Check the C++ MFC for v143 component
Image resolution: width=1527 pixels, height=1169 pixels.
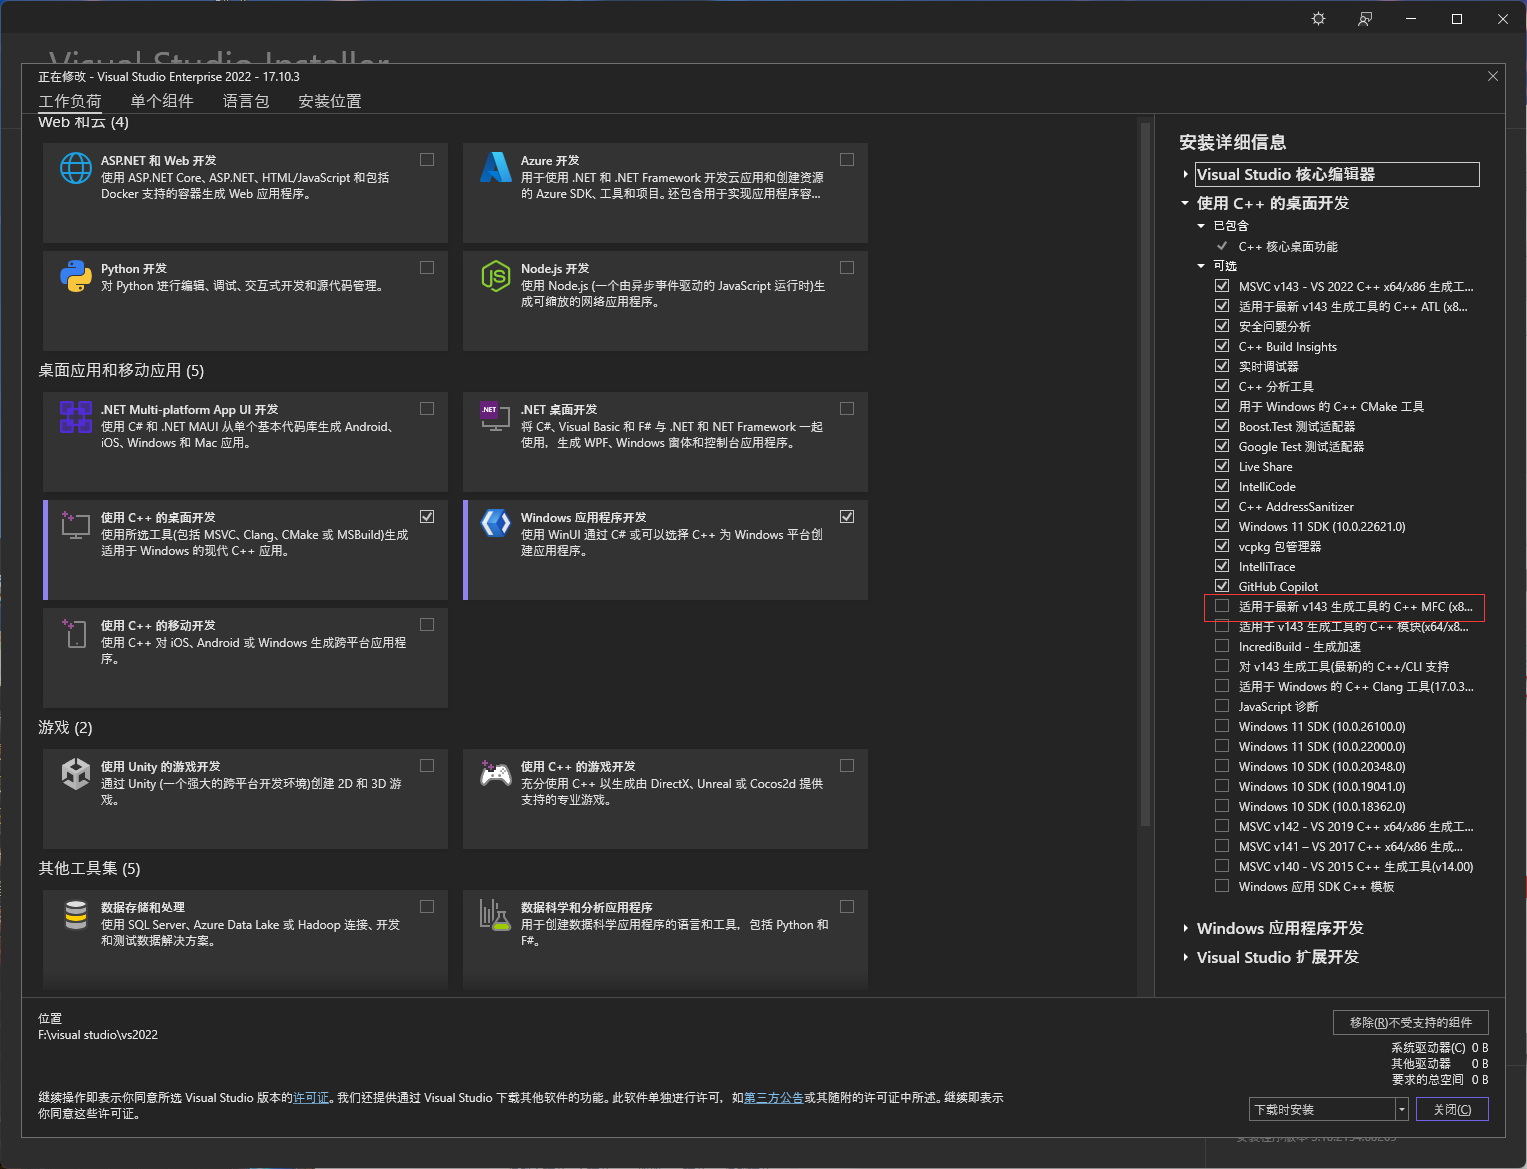pyautogui.click(x=1222, y=606)
